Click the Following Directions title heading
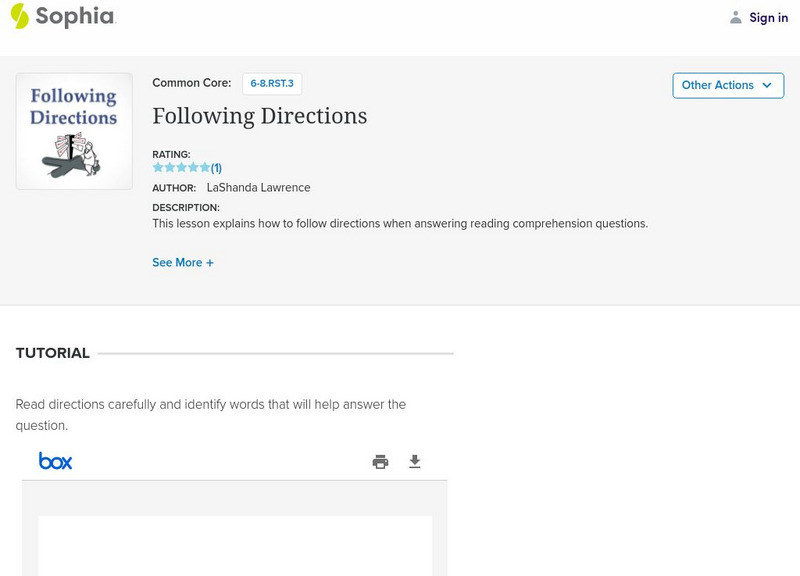The width and height of the screenshot is (800, 576). pos(259,116)
